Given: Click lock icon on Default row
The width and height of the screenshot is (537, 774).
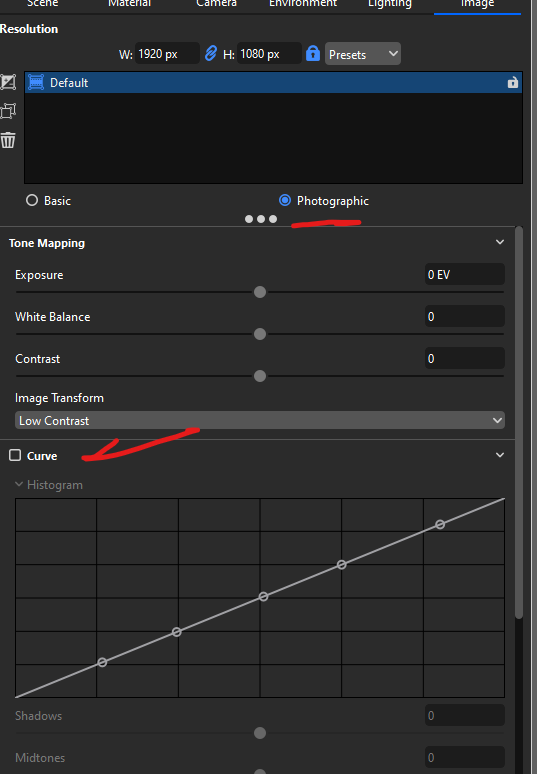Looking at the screenshot, I should [x=513, y=82].
